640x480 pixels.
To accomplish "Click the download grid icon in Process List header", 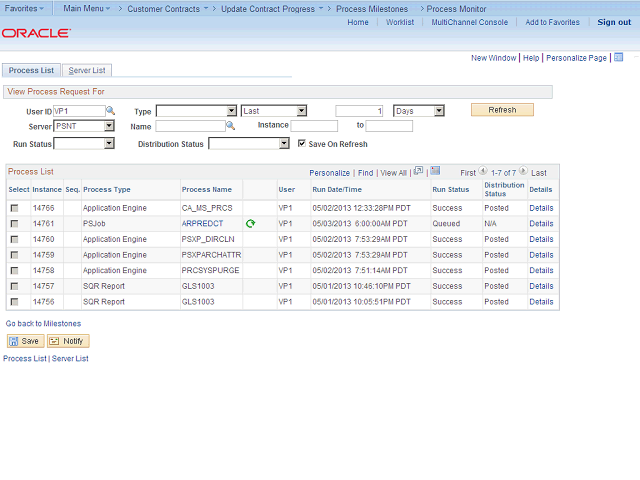I will click(435, 172).
